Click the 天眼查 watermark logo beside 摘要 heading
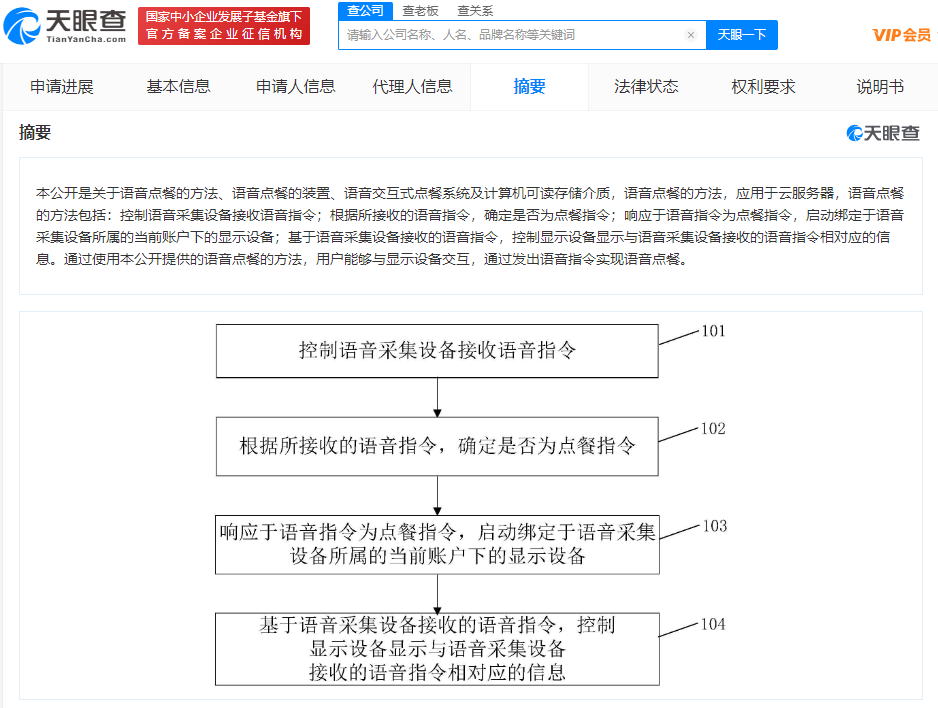 tap(883, 133)
